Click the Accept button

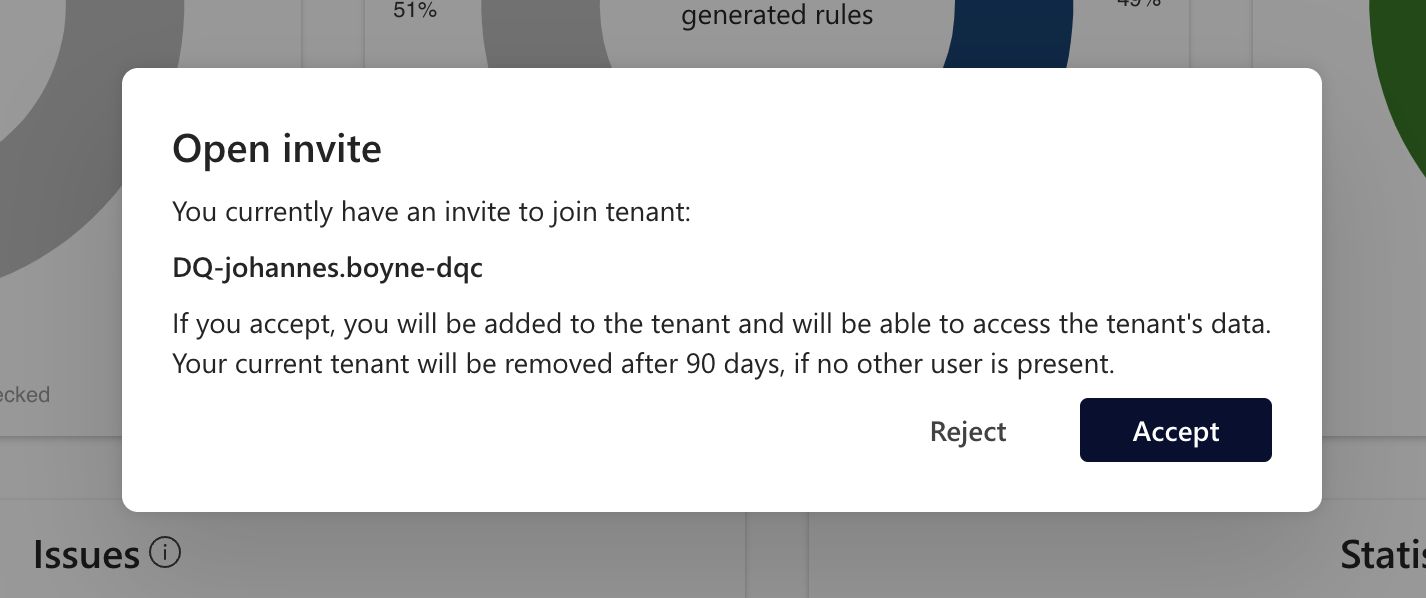pyautogui.click(x=1175, y=431)
